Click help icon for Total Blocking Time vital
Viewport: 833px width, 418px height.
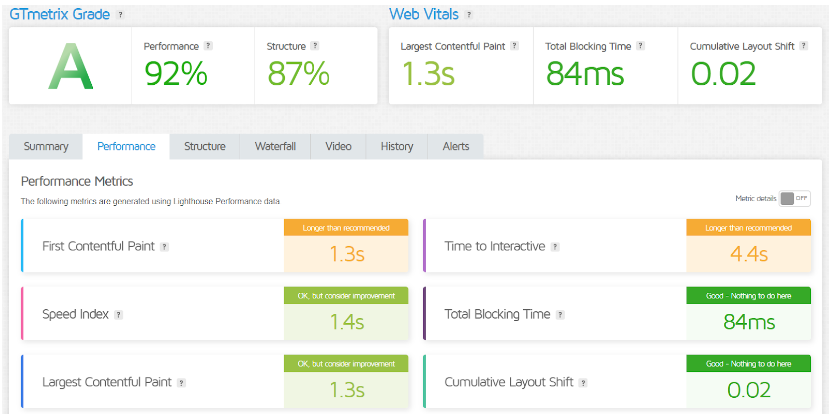tap(641, 46)
